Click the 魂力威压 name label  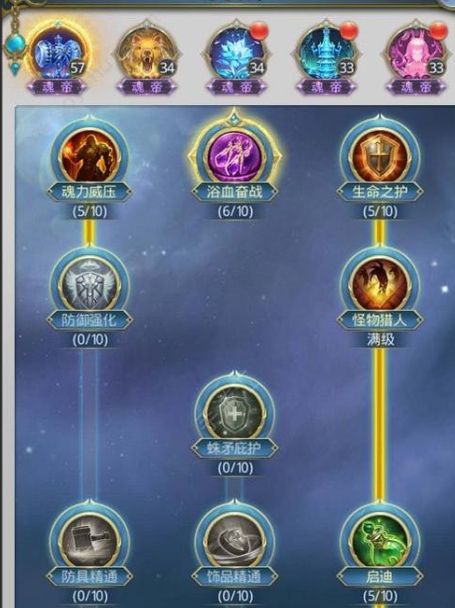click(x=89, y=192)
